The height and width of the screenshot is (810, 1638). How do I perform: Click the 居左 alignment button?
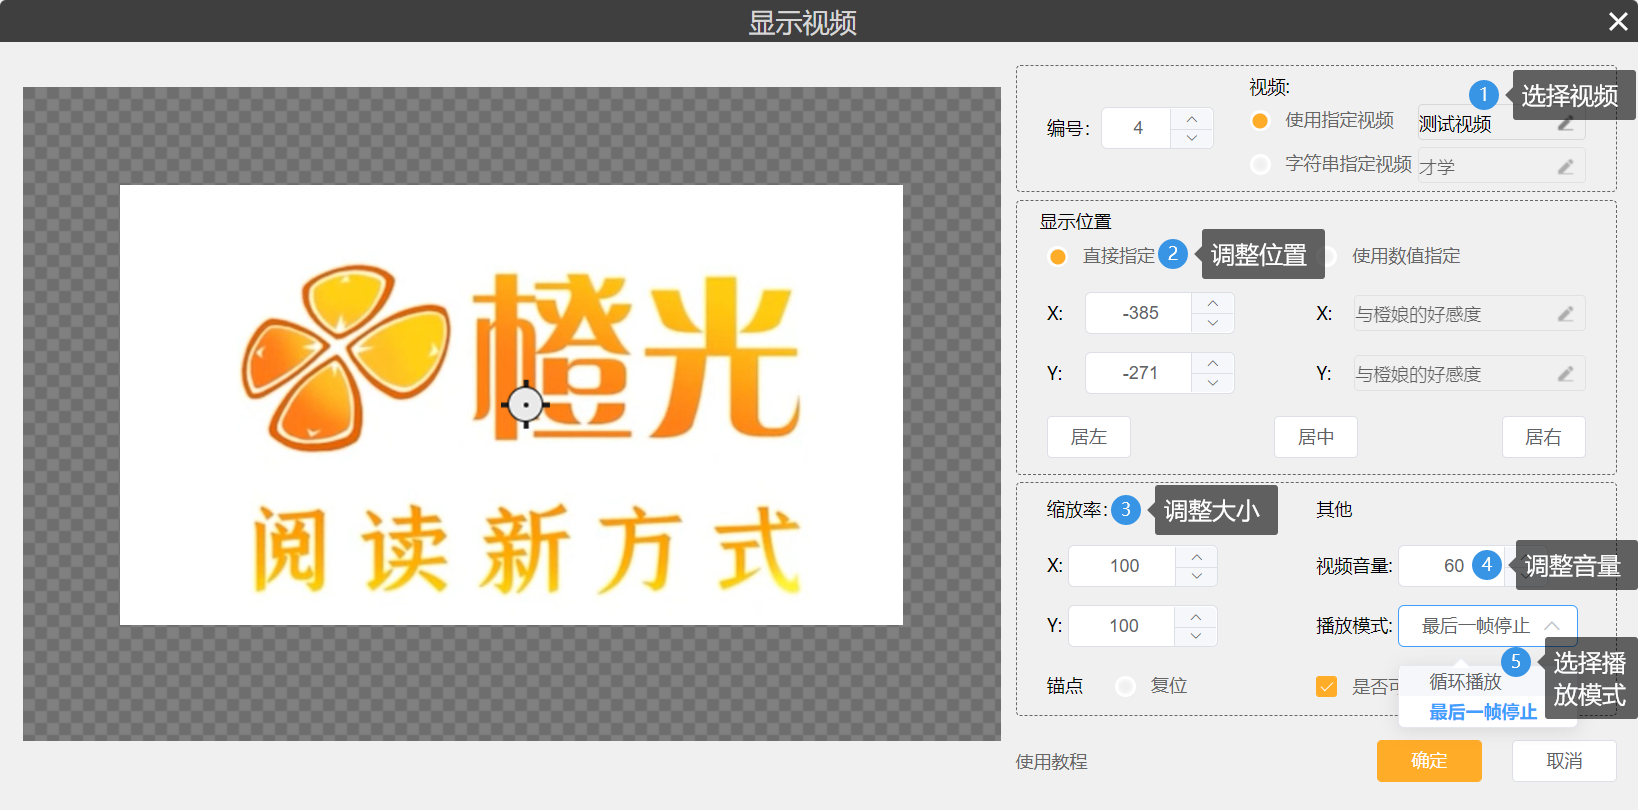[1088, 437]
